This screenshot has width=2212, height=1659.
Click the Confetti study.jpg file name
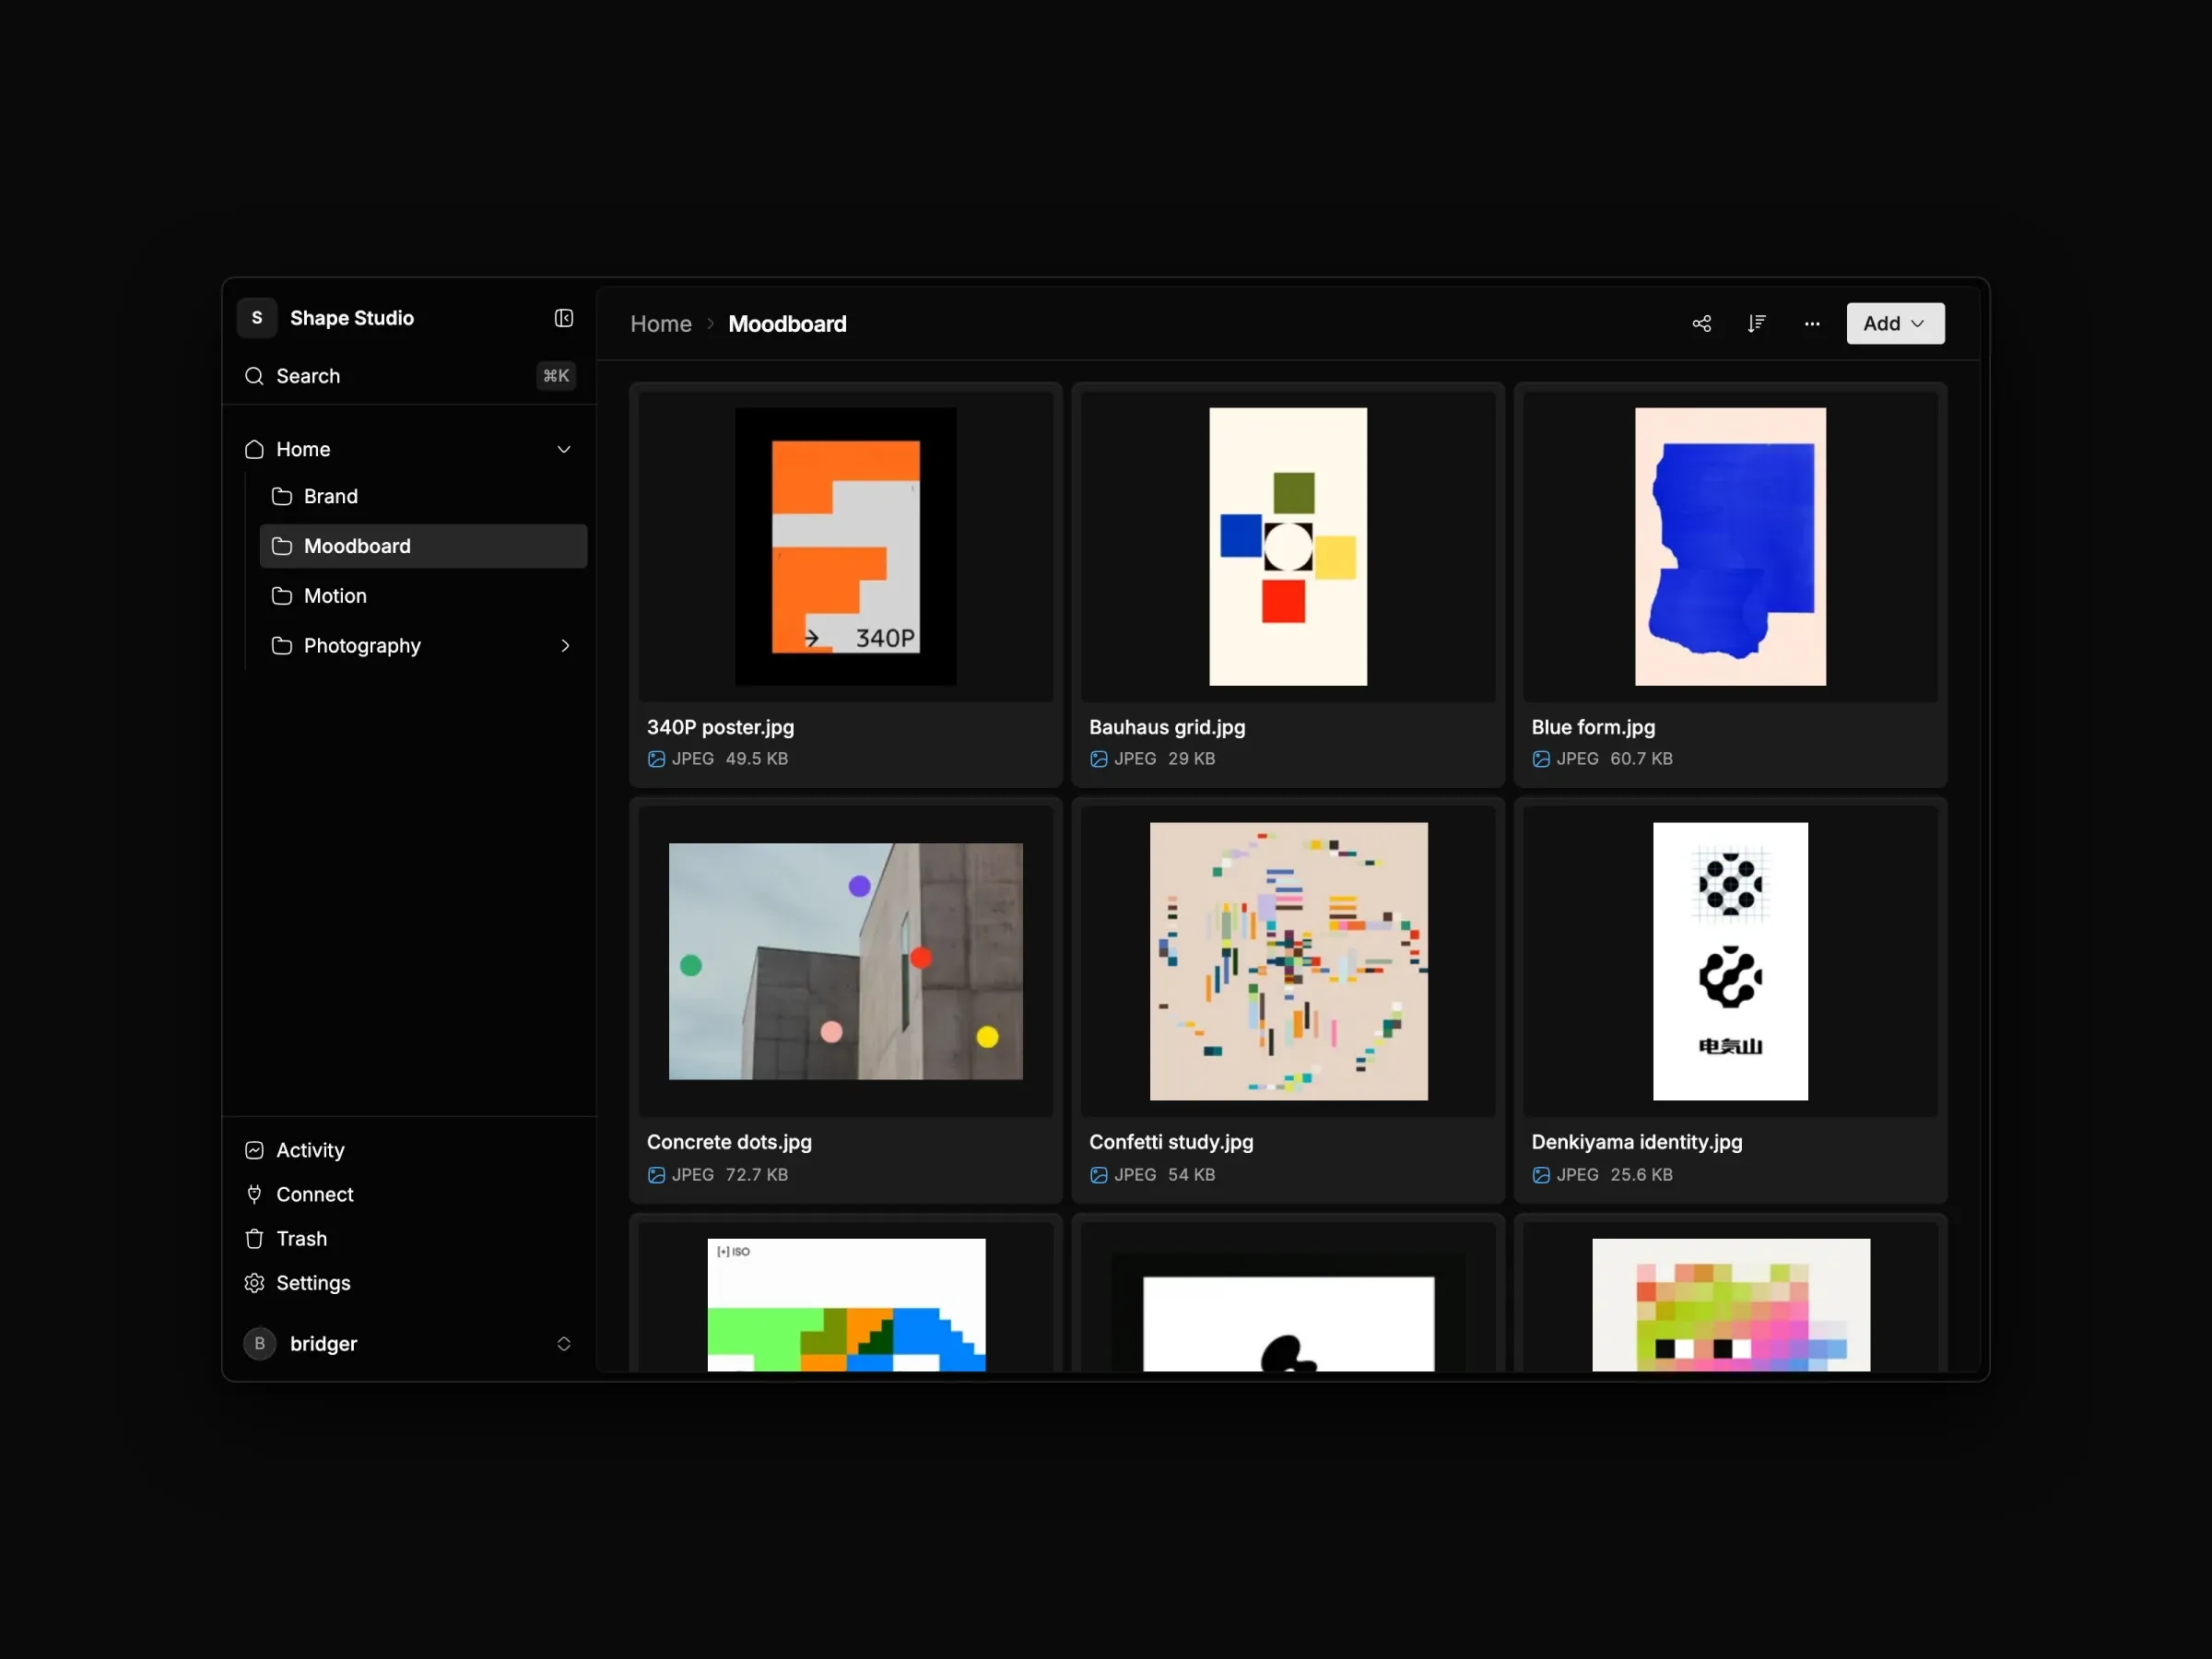coord(1170,1142)
